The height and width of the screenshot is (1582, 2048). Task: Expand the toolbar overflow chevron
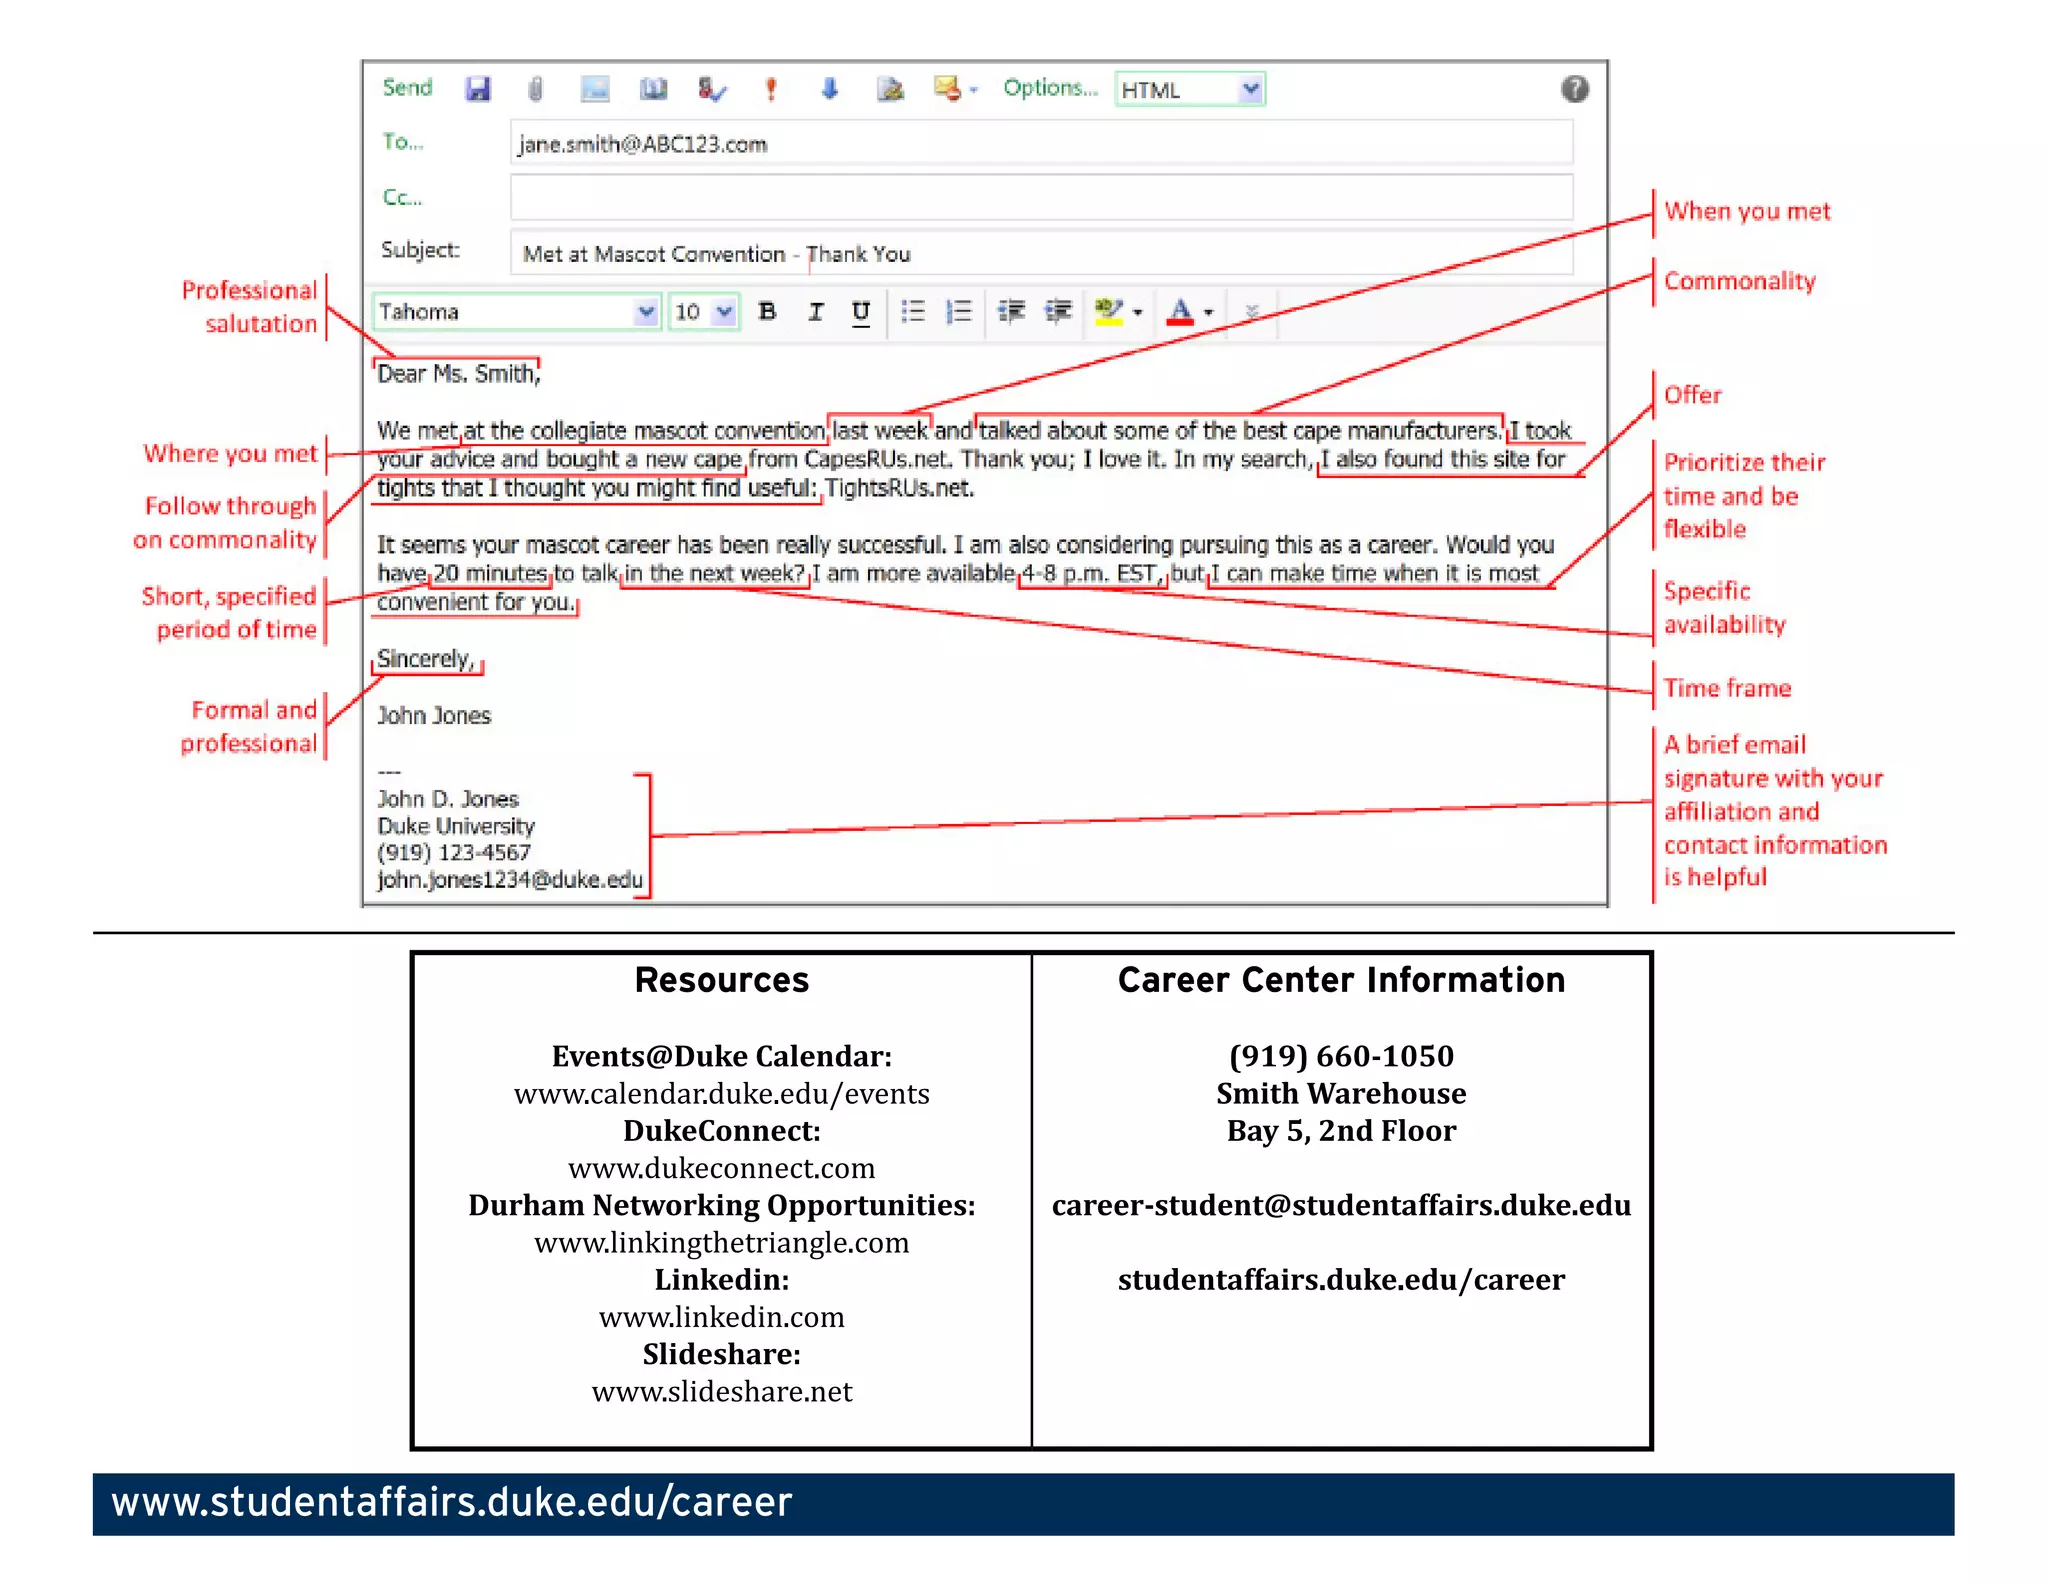tap(1251, 312)
